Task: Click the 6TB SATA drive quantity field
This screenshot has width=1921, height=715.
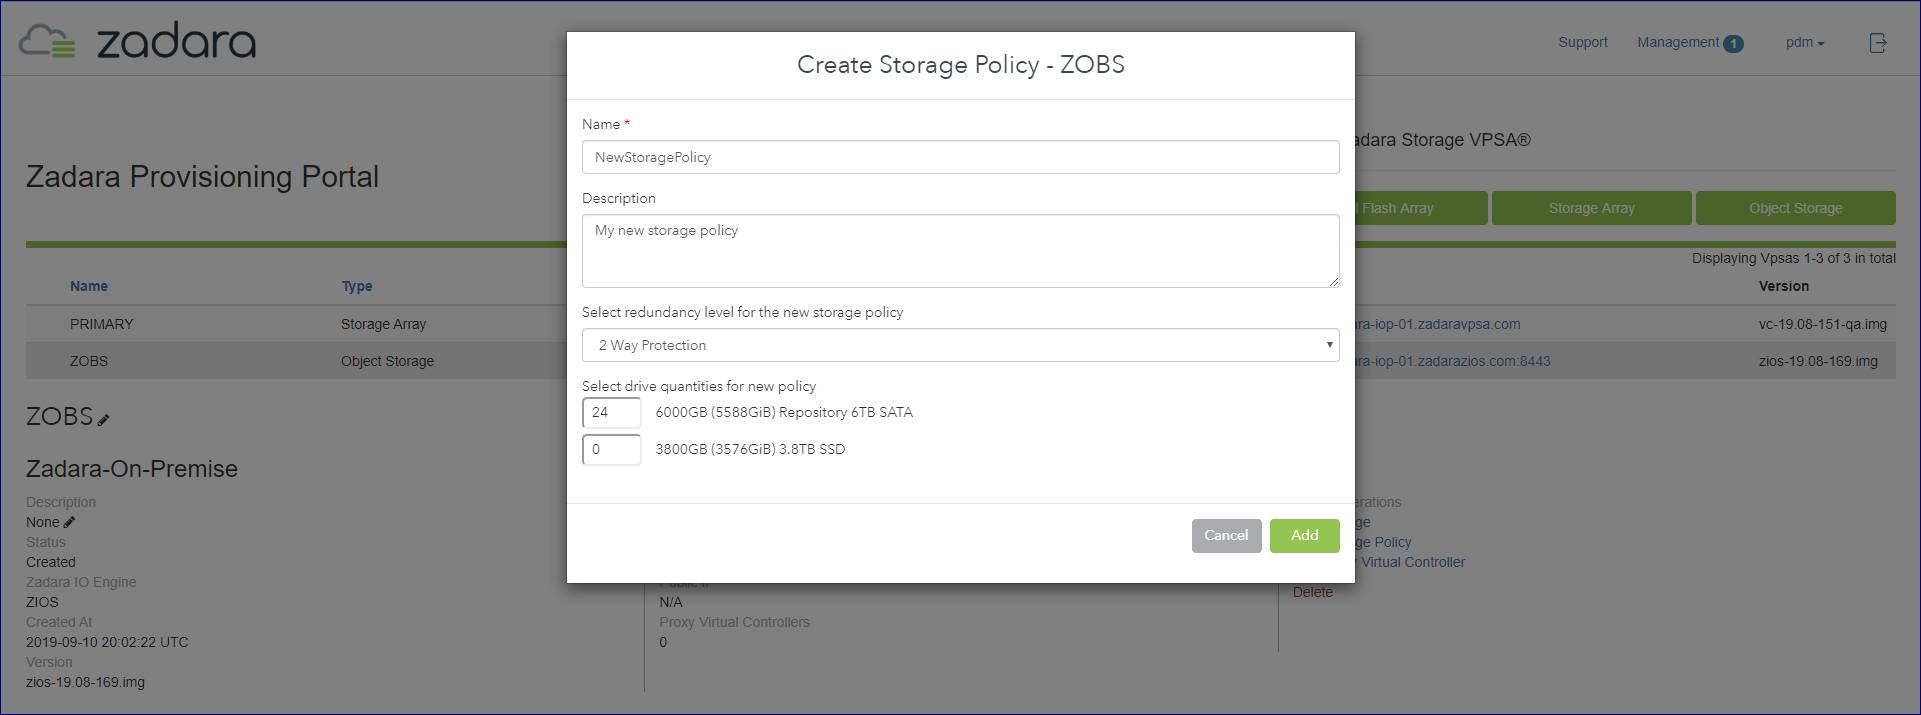Action: pos(611,412)
